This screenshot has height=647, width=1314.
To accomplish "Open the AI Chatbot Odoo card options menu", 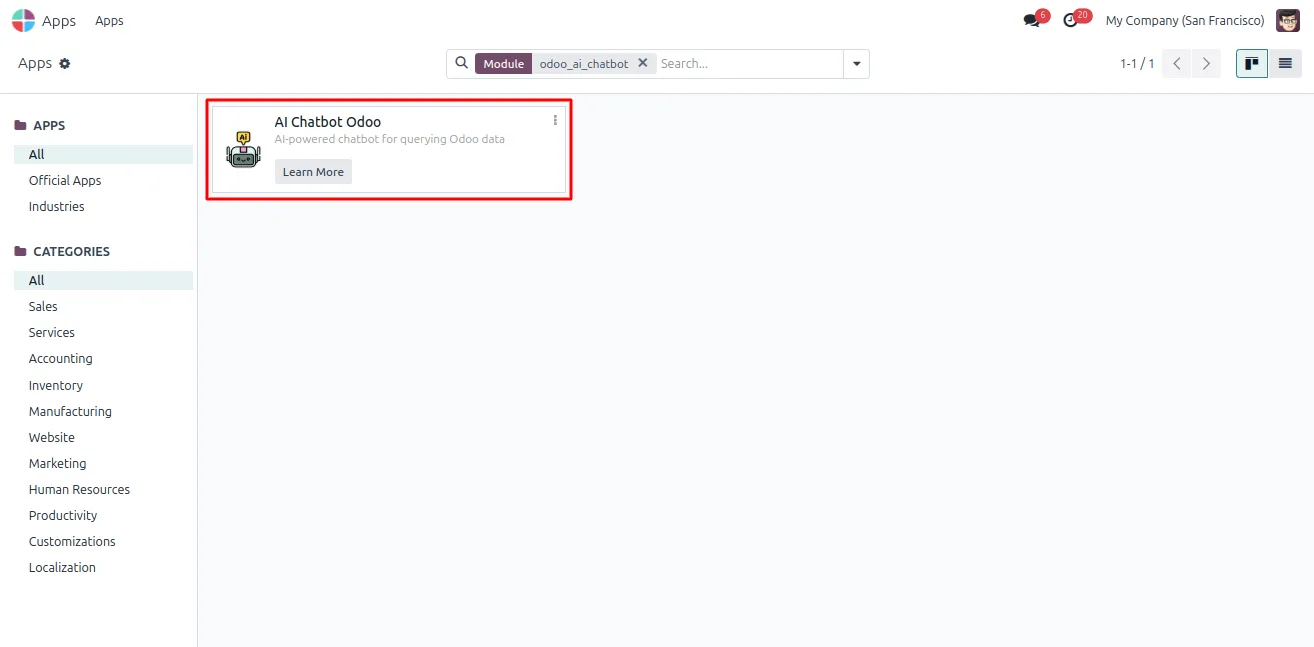I will (555, 120).
